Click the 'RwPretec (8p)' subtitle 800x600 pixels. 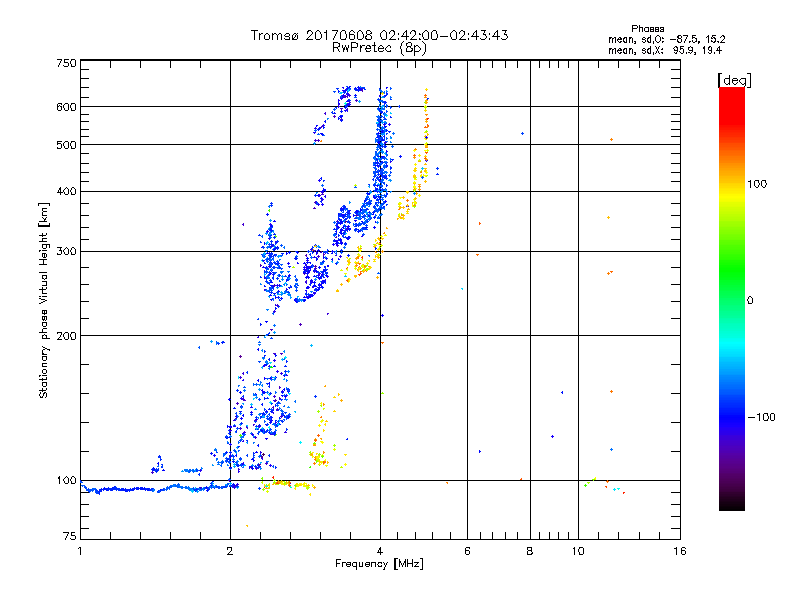(379, 48)
